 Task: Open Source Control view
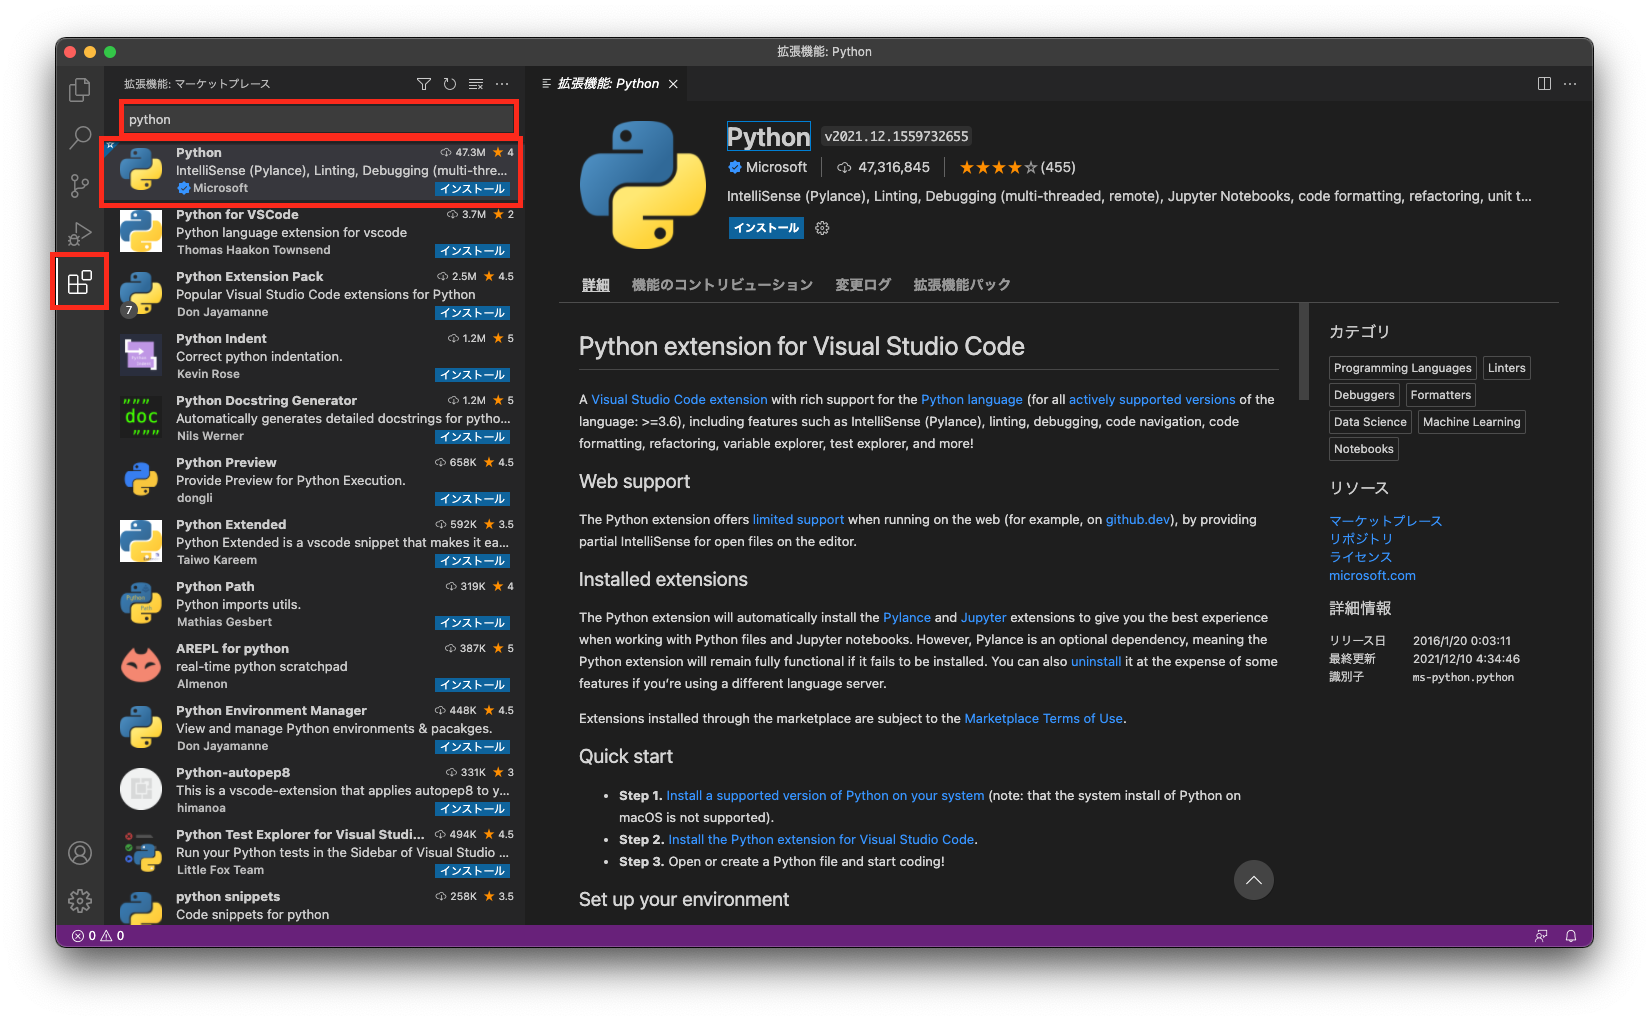coord(80,185)
